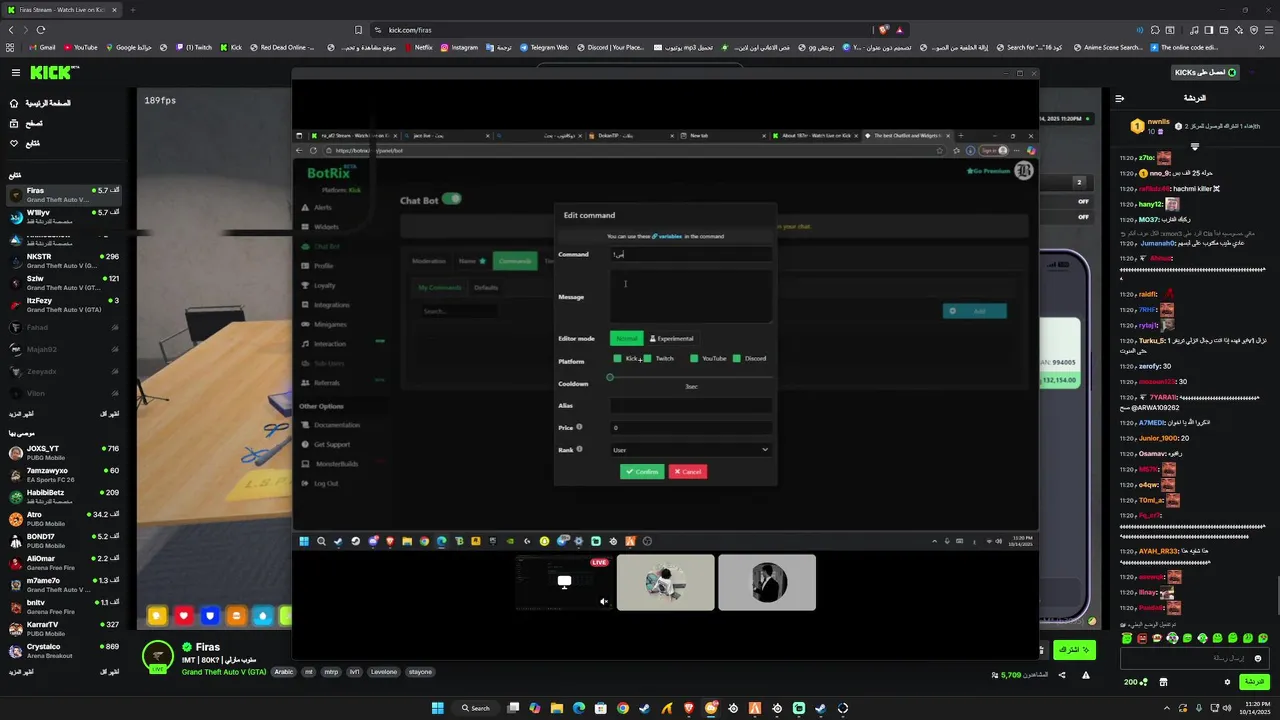The height and width of the screenshot is (720, 1280).
Task: Open the Kick shop icon below the chat
Action: [x=1163, y=682]
